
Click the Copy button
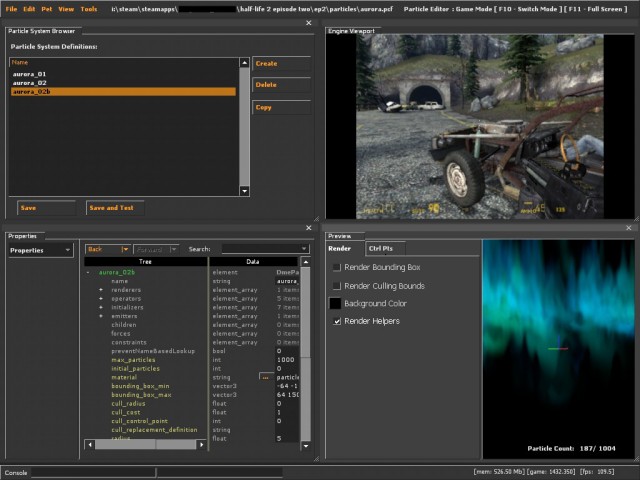(x=281, y=107)
